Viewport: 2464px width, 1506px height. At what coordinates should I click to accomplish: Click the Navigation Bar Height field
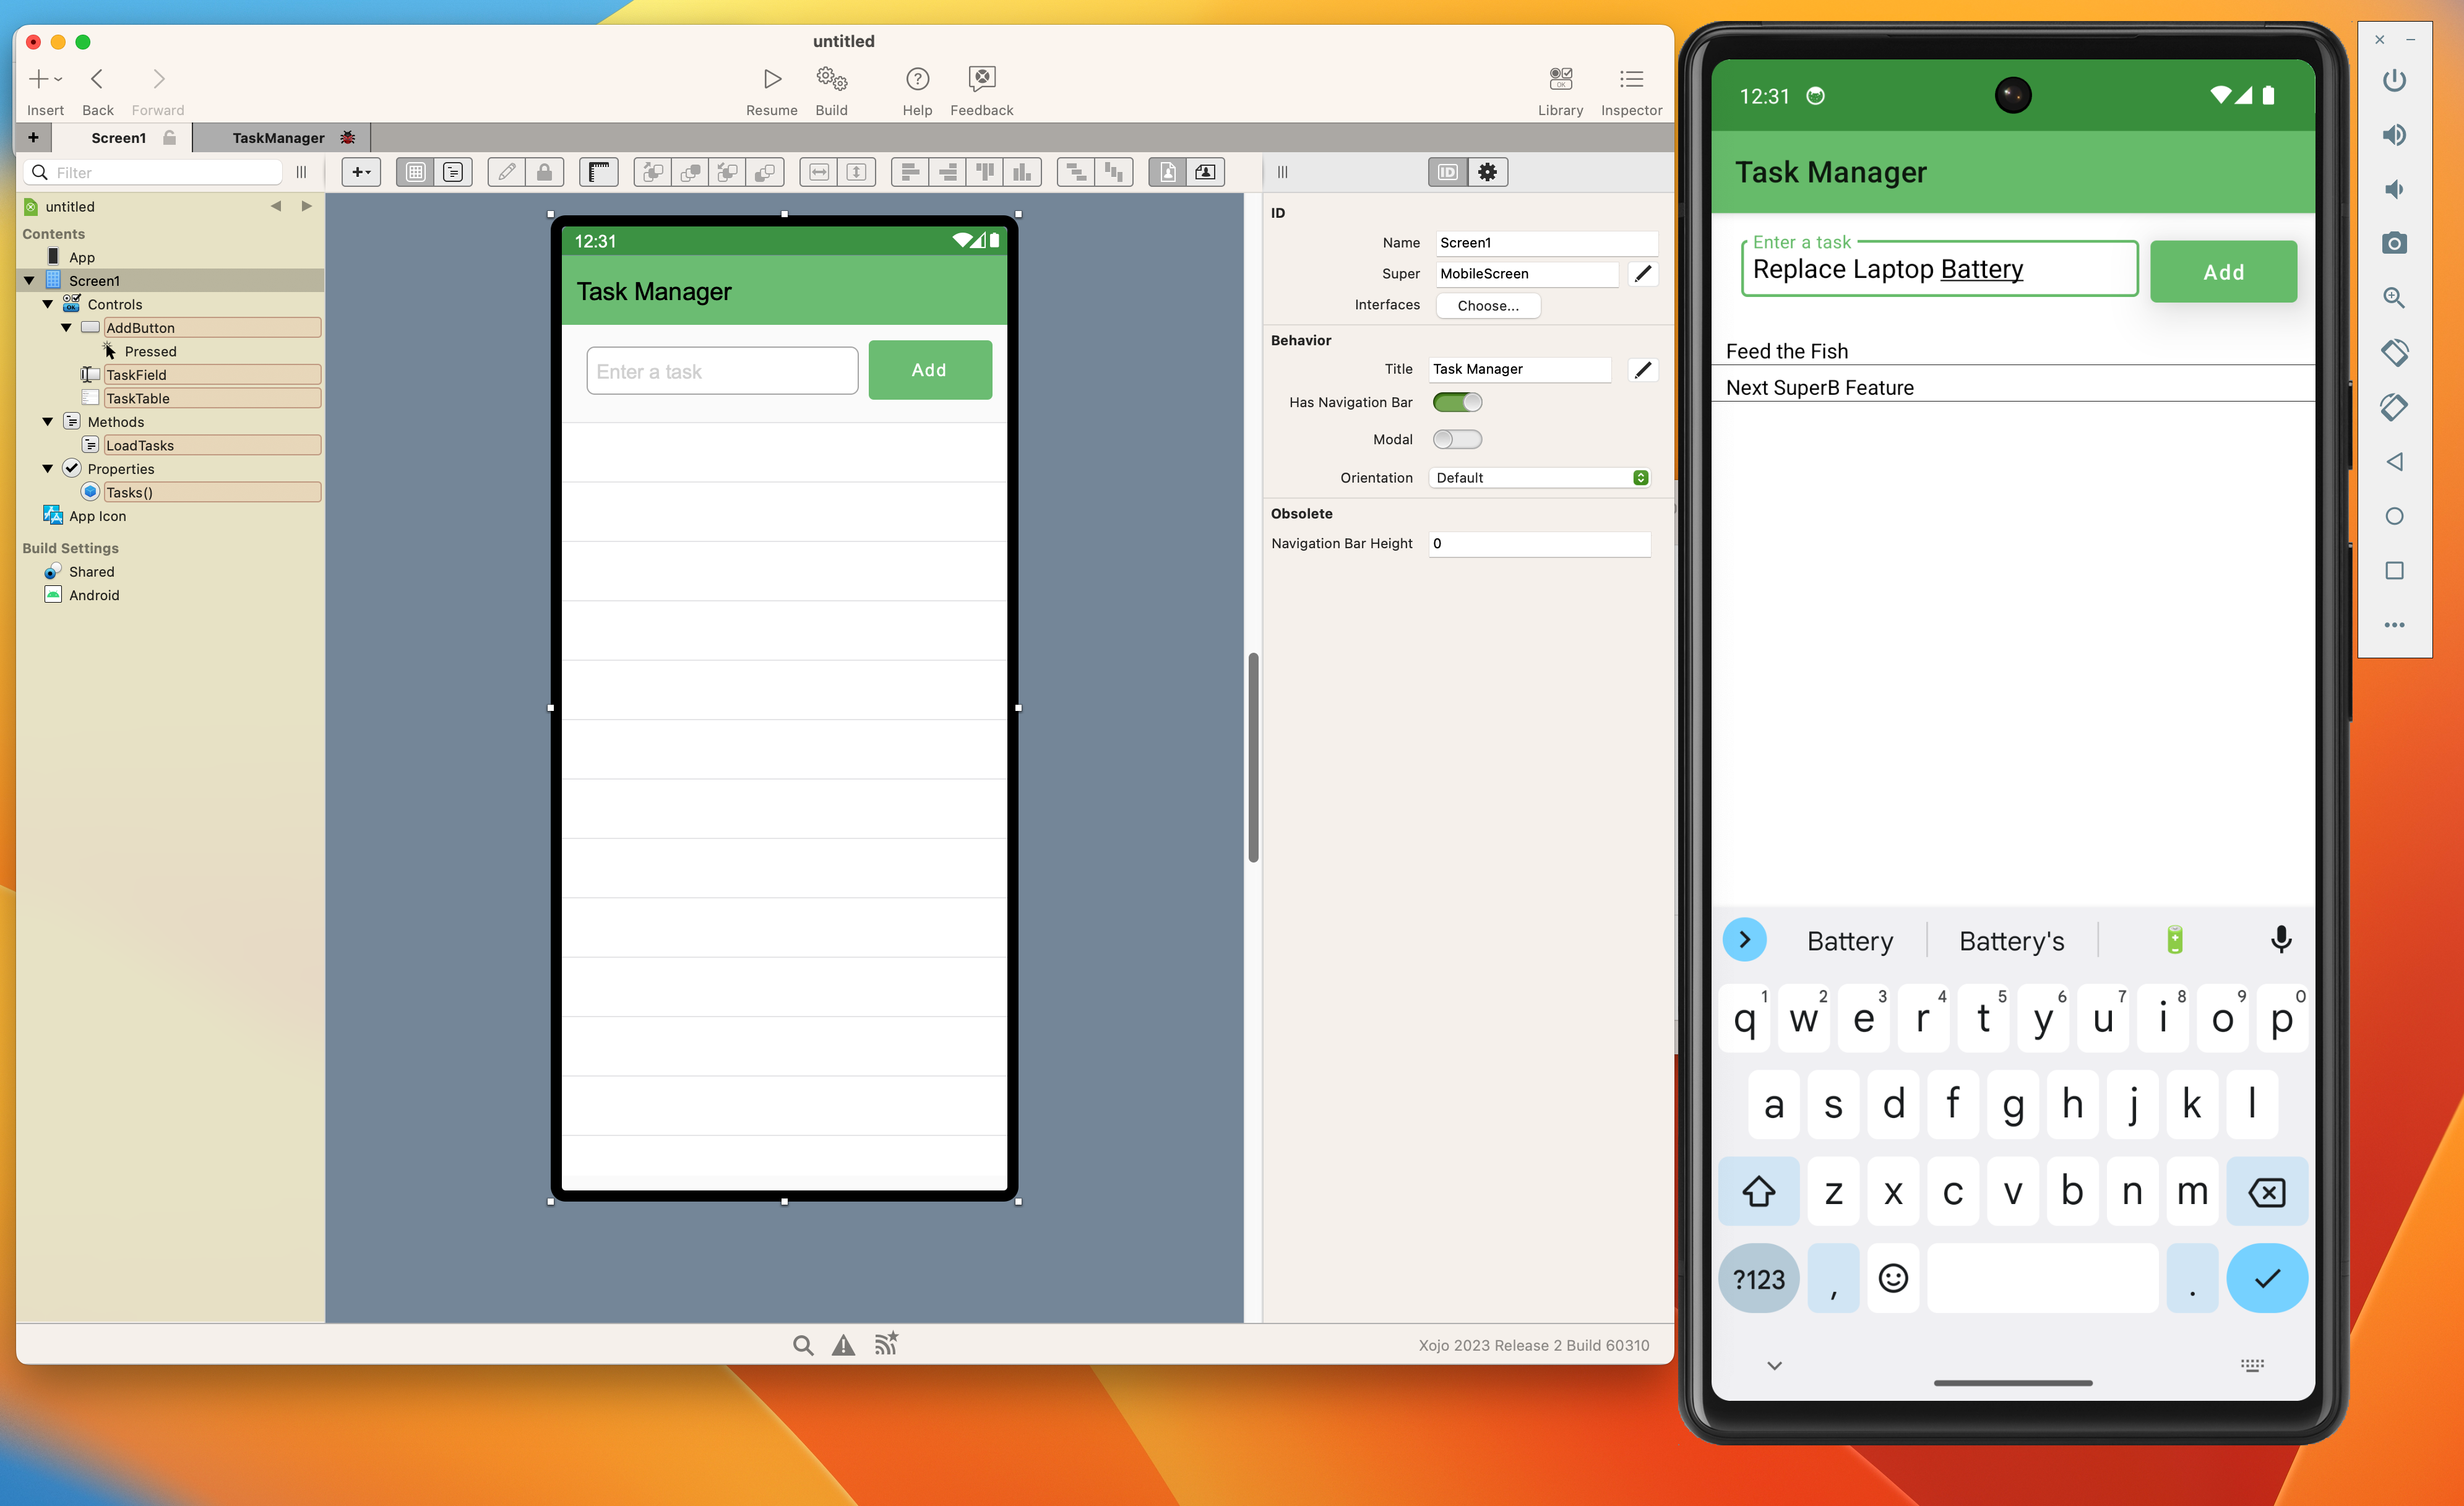tap(1539, 544)
